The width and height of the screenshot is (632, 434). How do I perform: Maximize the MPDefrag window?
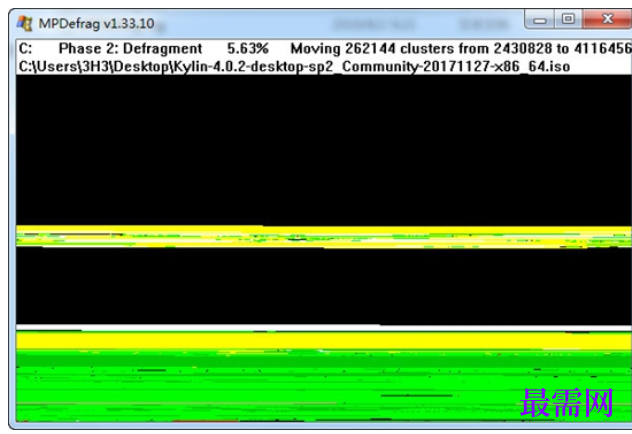(568, 19)
